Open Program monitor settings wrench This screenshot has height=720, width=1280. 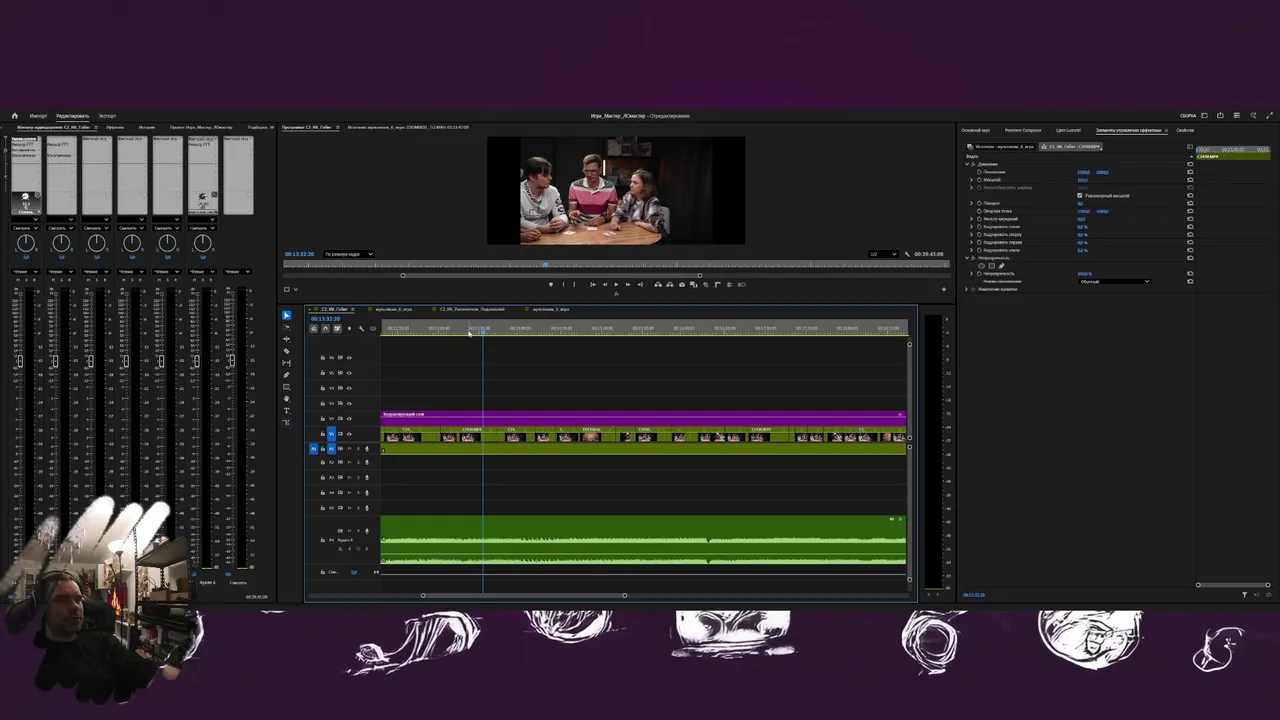click(908, 254)
